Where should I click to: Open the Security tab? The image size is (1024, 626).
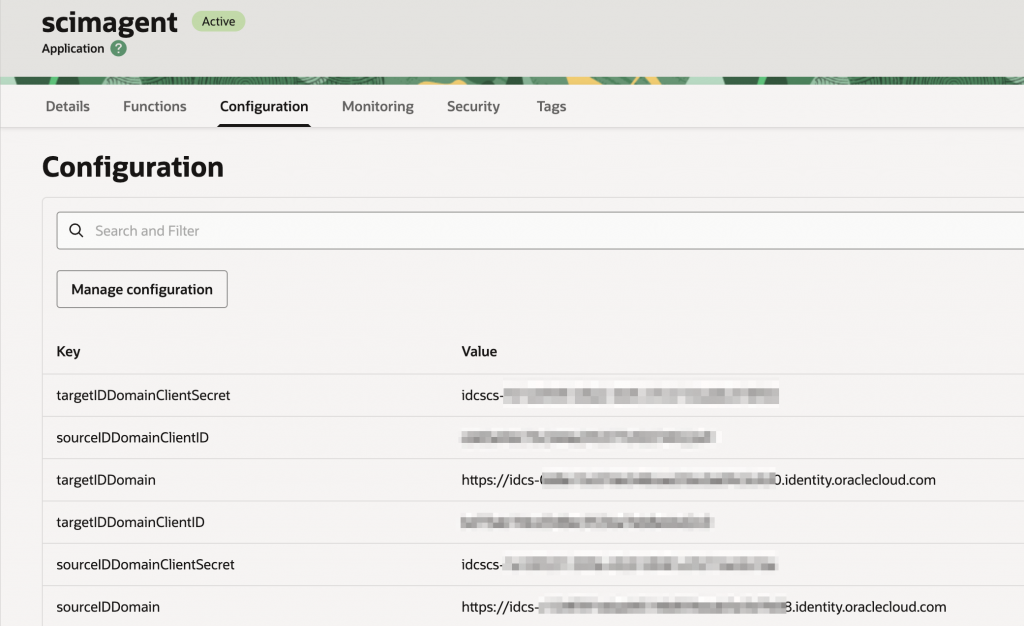(473, 106)
